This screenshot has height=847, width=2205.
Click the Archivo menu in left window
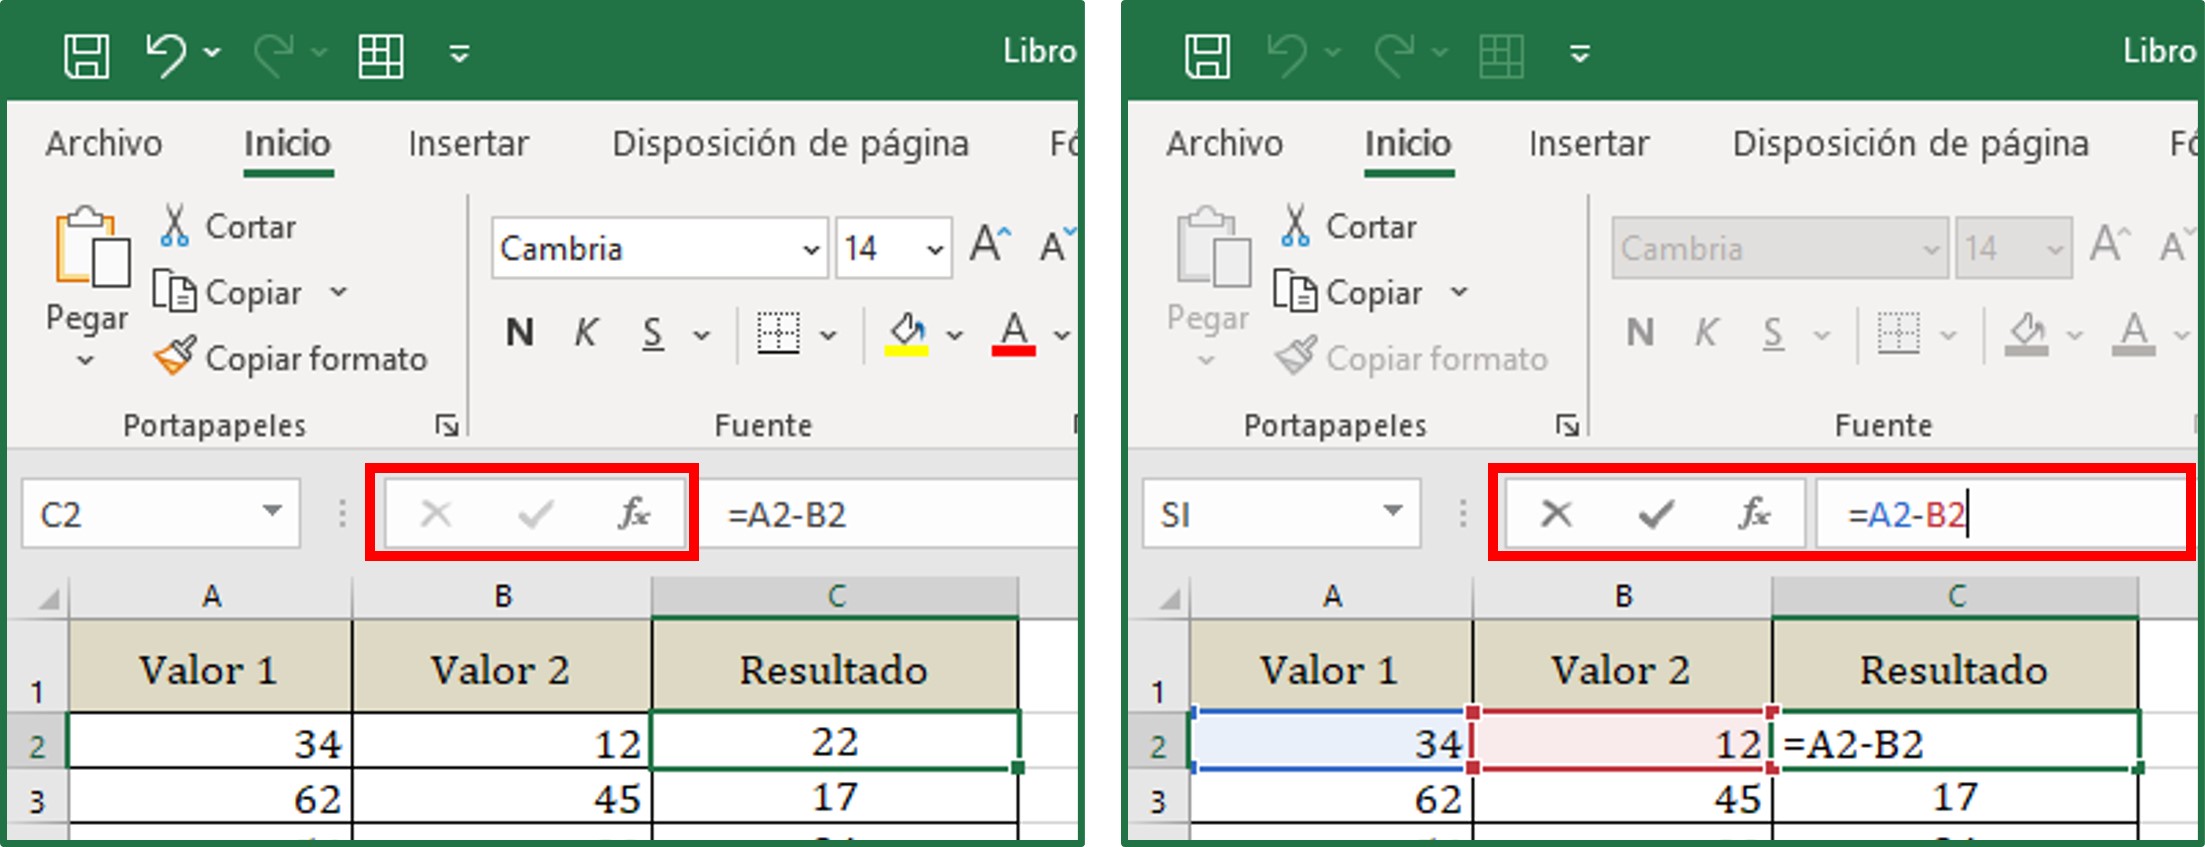(104, 144)
